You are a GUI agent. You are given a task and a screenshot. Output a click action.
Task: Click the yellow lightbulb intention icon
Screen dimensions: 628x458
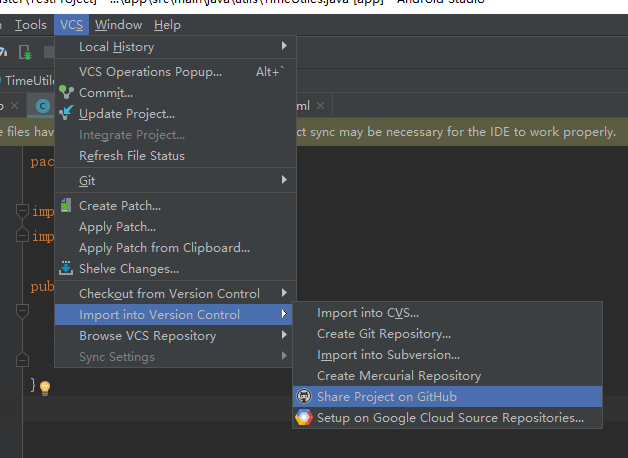45,388
